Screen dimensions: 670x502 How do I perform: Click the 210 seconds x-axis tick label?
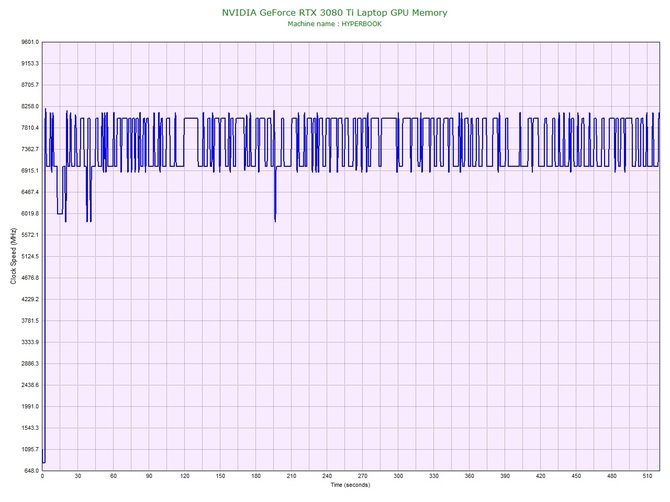point(291,476)
